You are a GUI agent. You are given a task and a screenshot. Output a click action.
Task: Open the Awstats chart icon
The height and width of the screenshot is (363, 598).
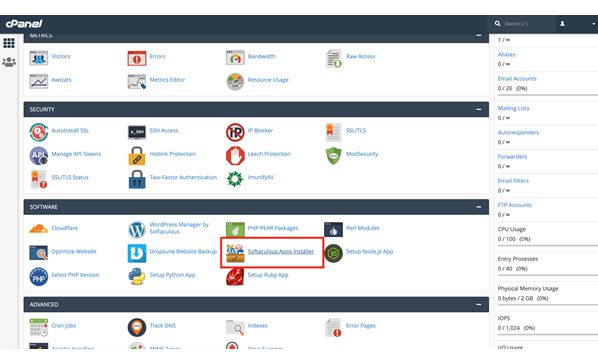pyautogui.click(x=39, y=81)
